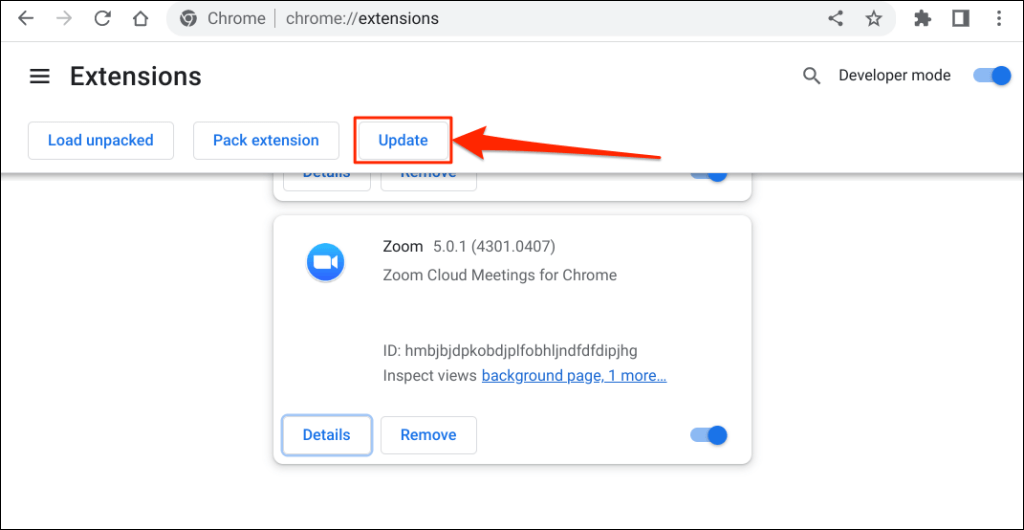Open Details for the Zoom extension
Screen dimensions: 1024x530
(327, 435)
